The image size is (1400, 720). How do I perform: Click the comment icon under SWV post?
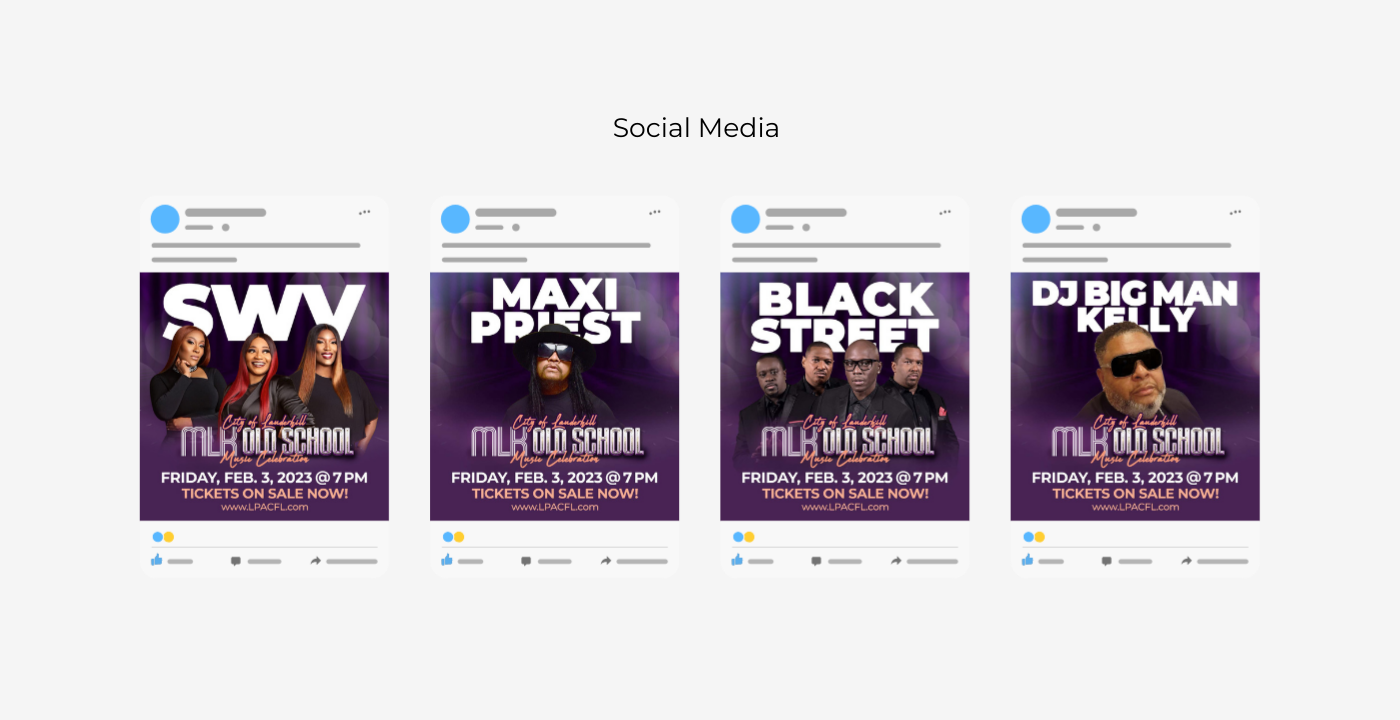(x=236, y=561)
